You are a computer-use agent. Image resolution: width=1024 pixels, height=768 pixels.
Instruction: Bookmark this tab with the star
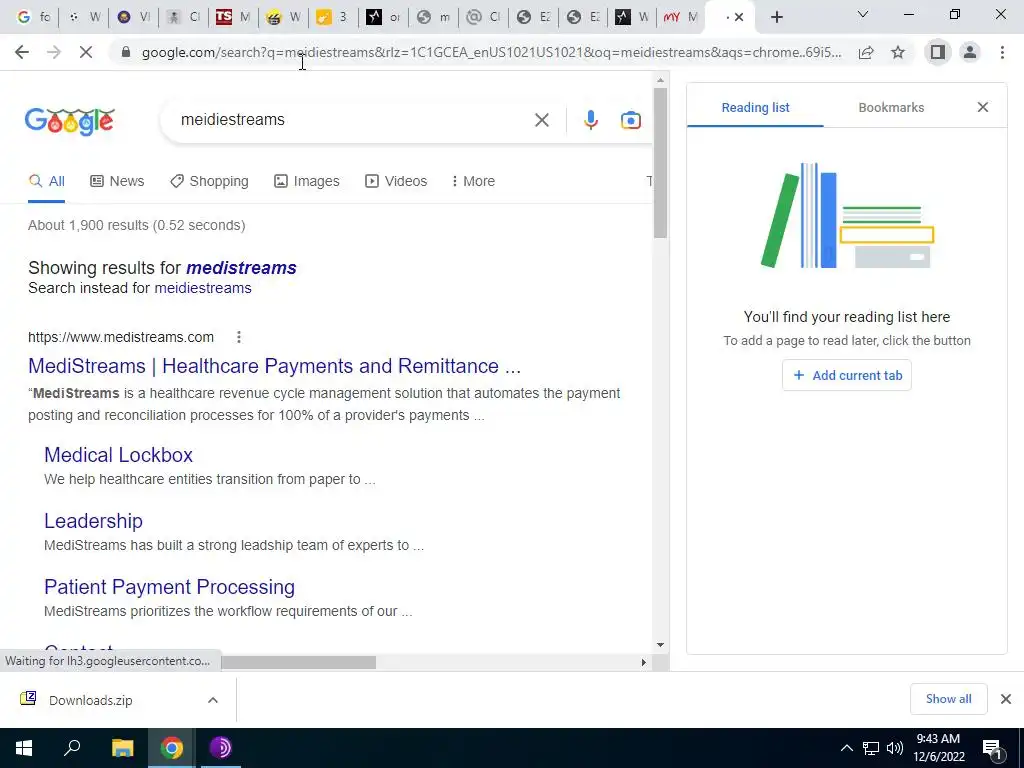tap(898, 52)
